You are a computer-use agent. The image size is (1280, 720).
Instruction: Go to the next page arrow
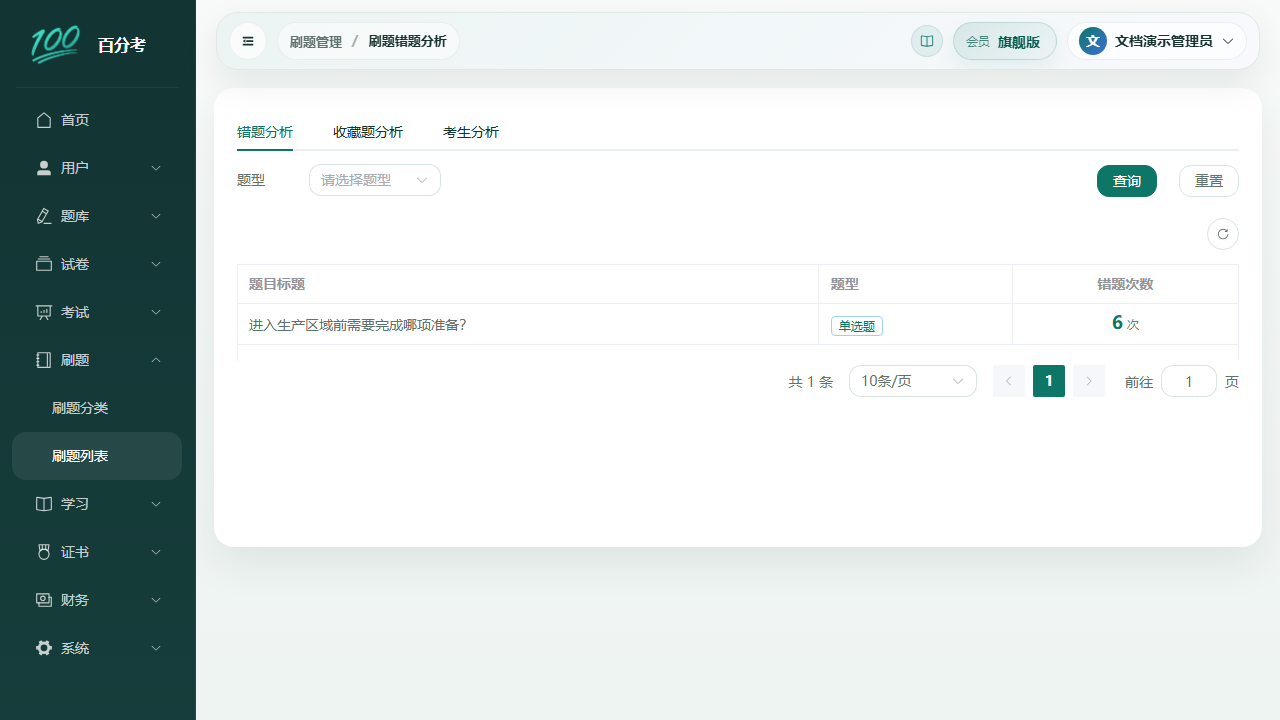point(1089,381)
